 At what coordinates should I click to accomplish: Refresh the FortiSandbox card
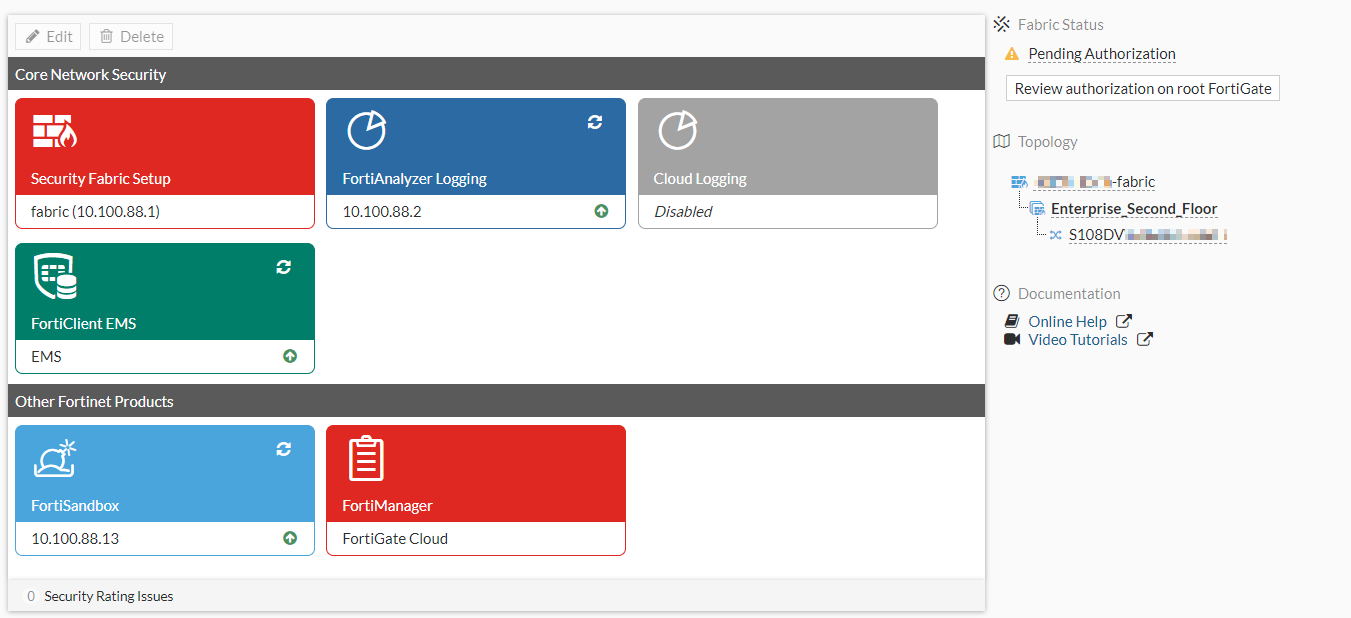click(x=284, y=449)
